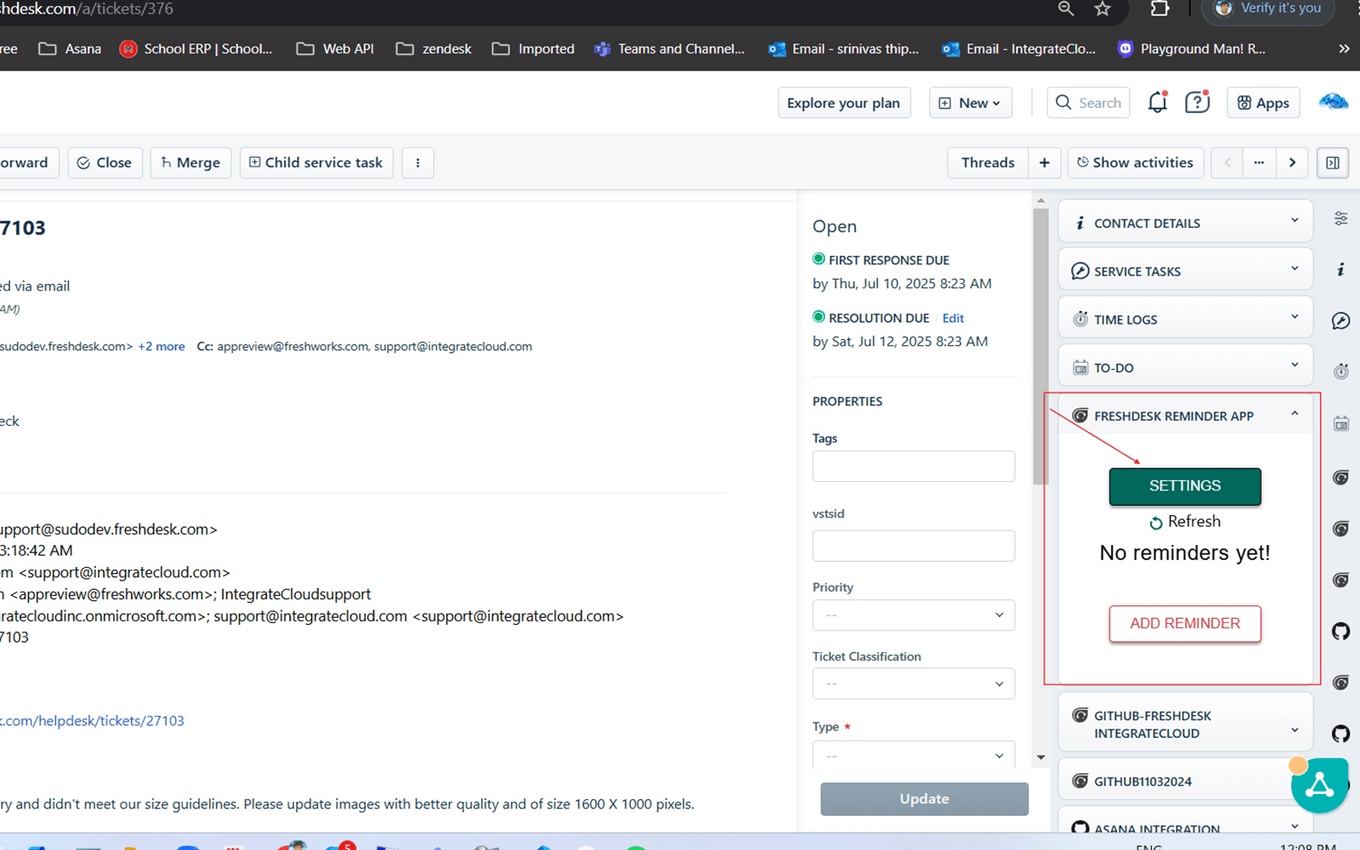Click Show activities button

1135,163
